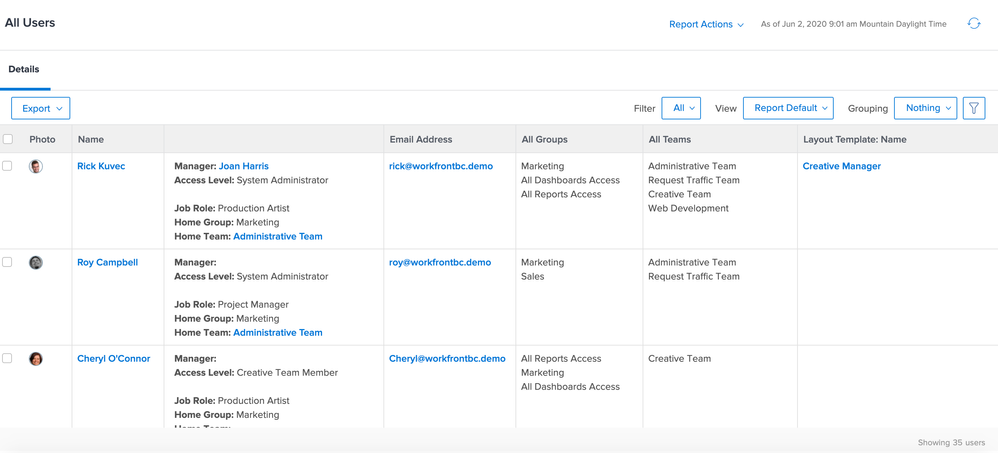Click Cheryl O'Connor's profile photo

point(36,359)
